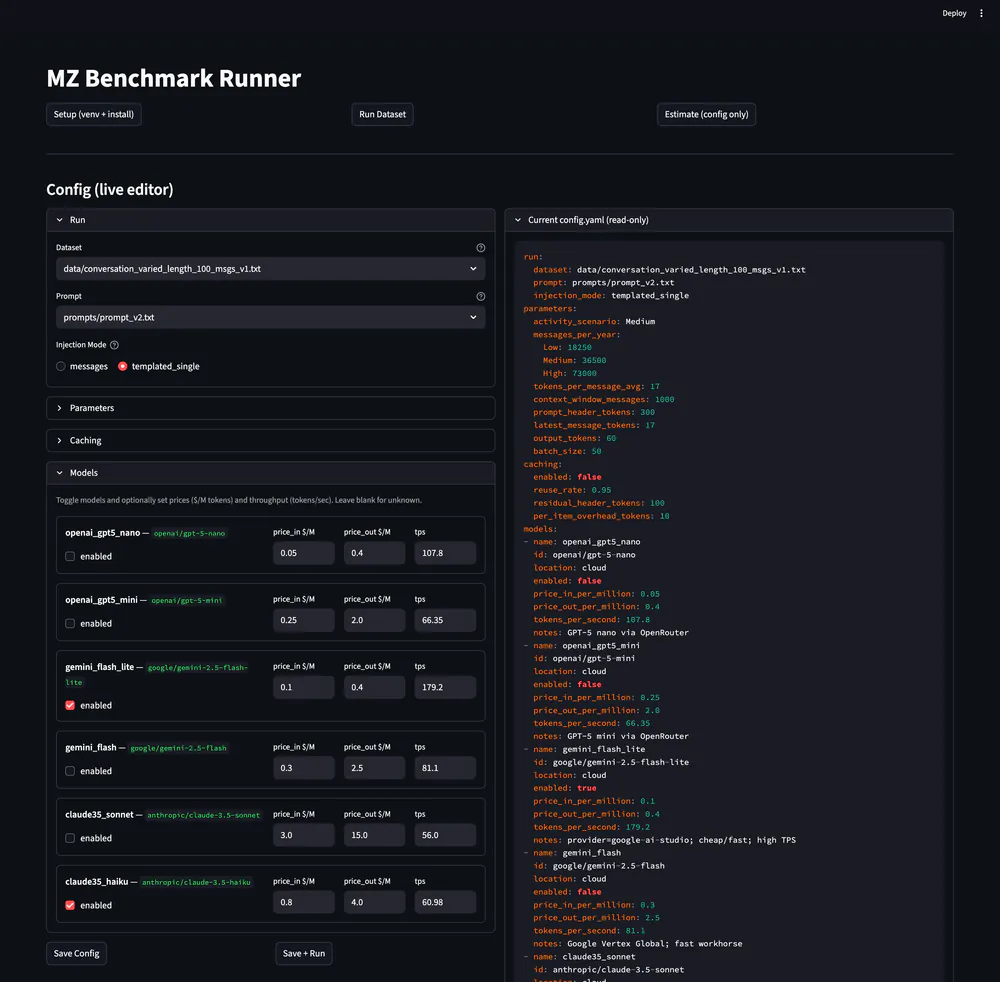
Task: Expand the Parameters section
Action: tap(268, 408)
